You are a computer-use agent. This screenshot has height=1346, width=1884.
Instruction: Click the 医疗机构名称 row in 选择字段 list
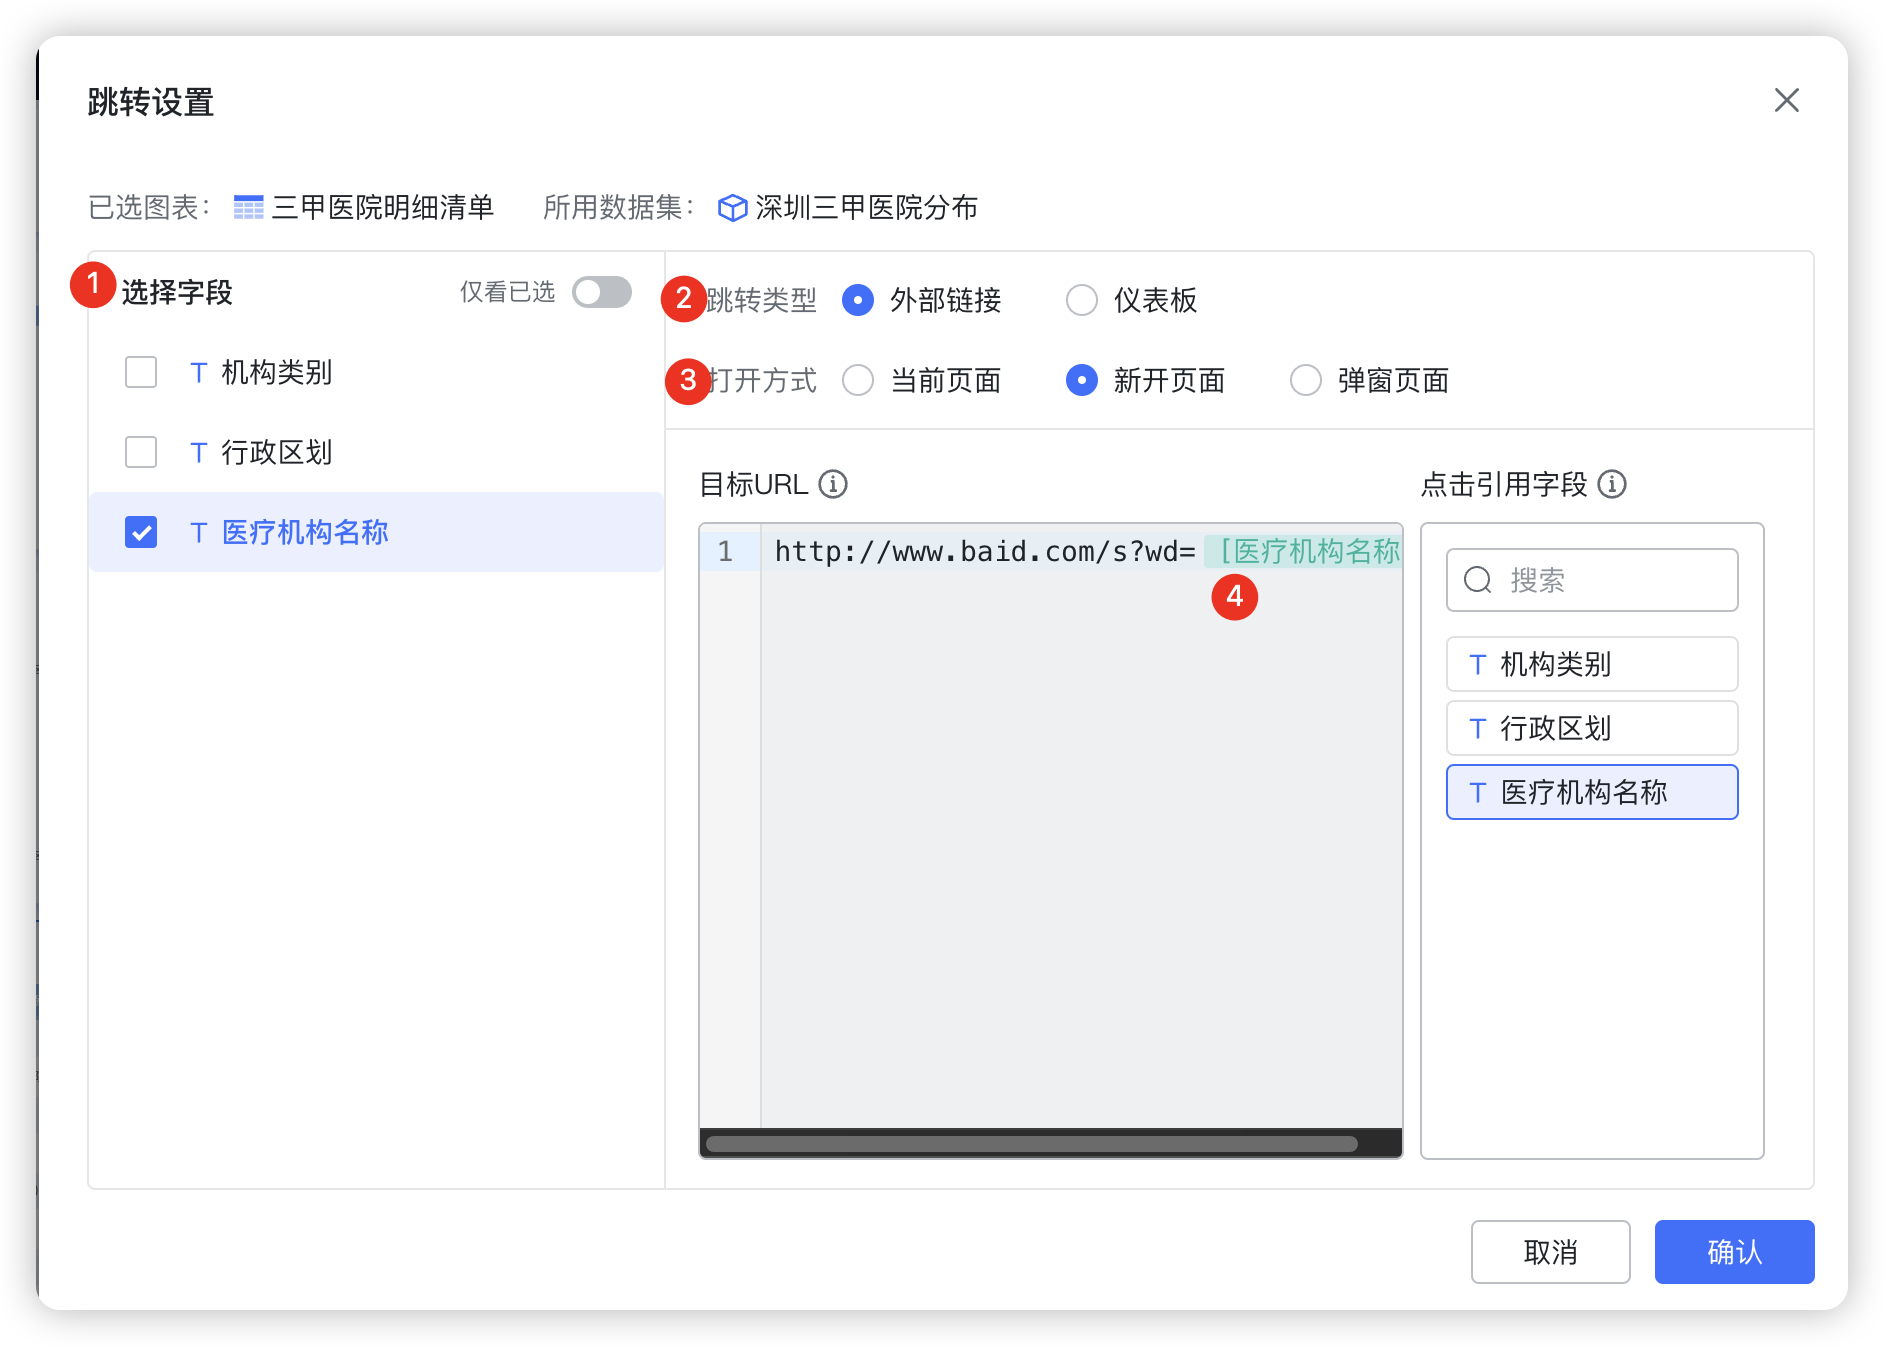(x=376, y=532)
